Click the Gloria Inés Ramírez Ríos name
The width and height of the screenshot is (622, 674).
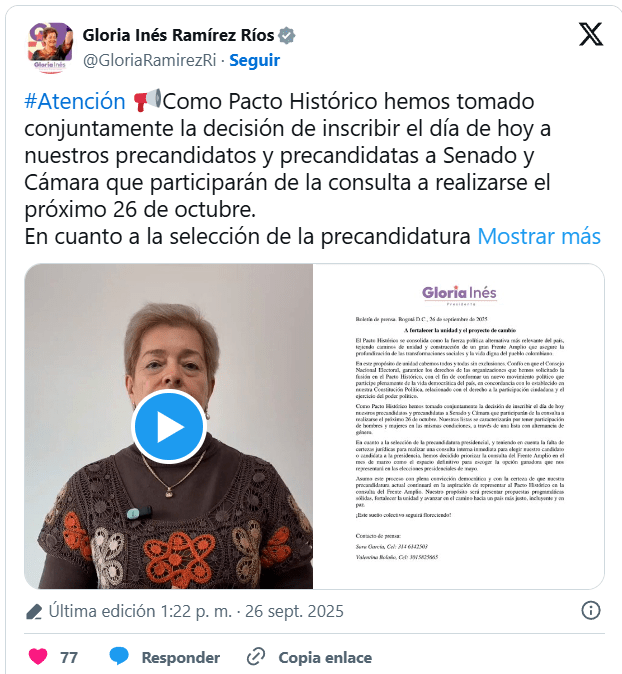coord(178,36)
